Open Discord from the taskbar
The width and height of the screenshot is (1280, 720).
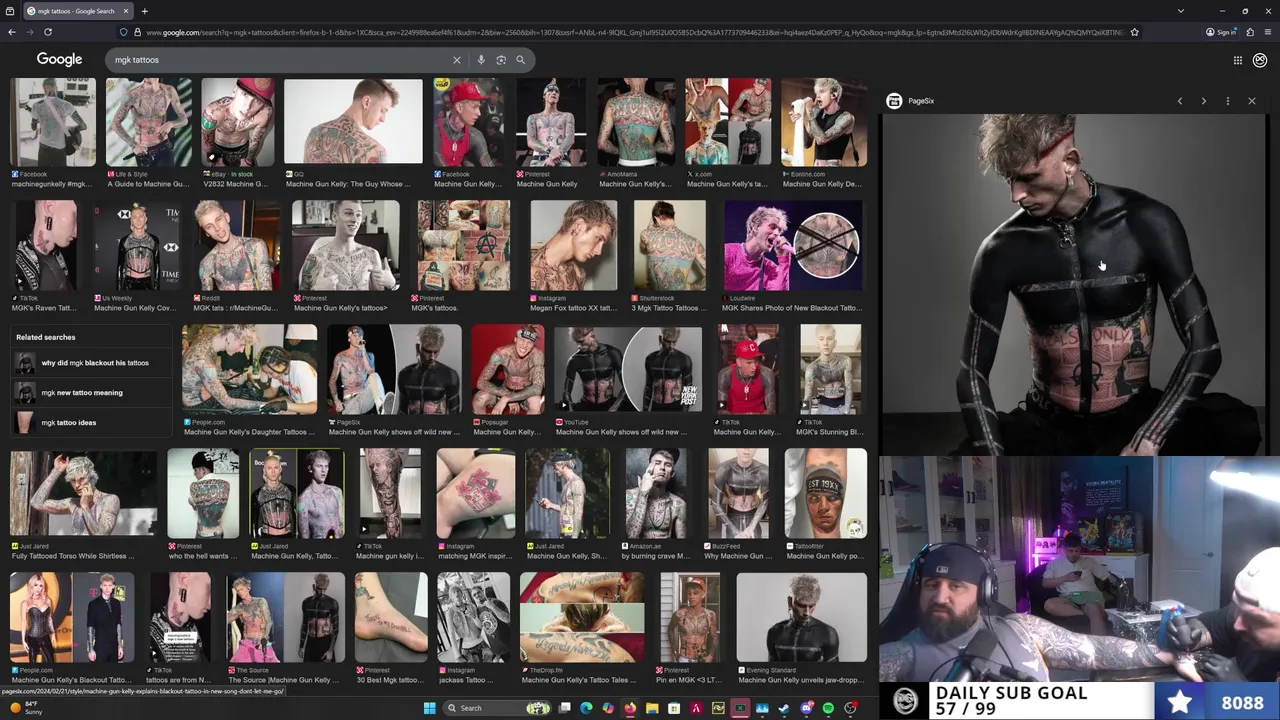point(806,708)
